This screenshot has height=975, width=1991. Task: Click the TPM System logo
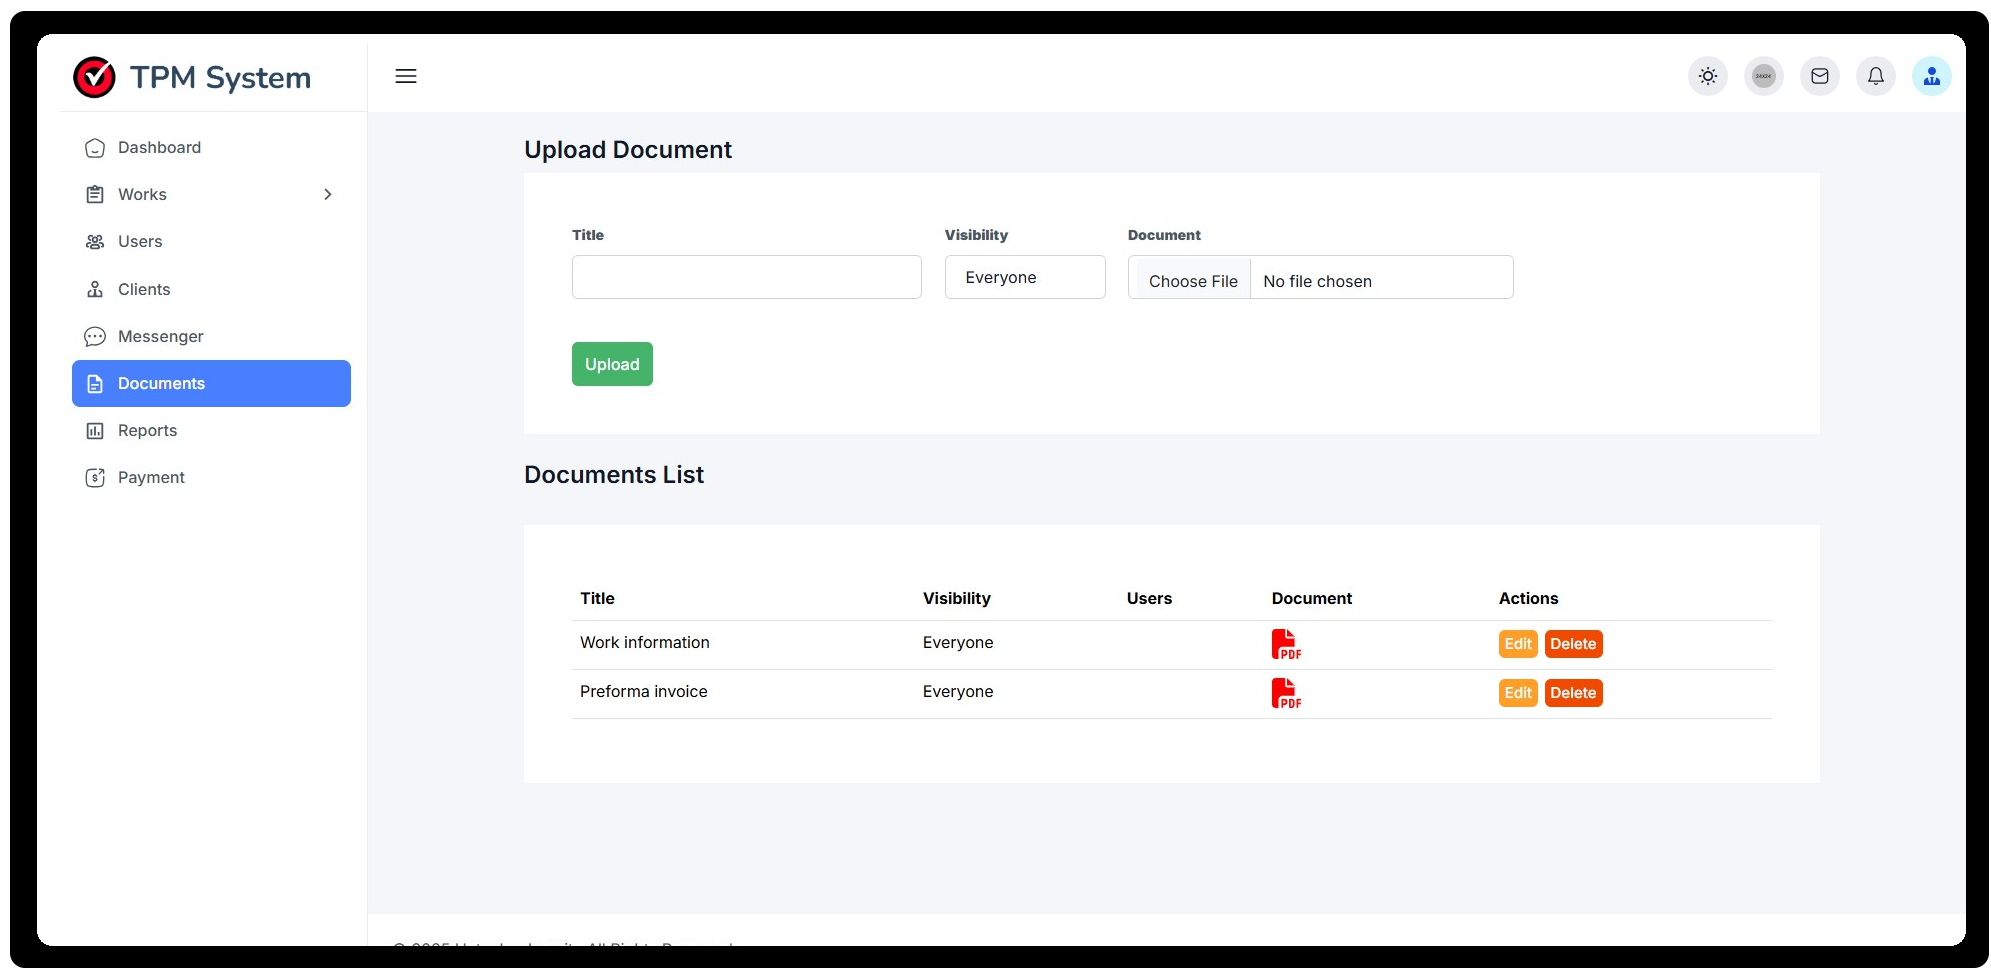pyautogui.click(x=192, y=77)
